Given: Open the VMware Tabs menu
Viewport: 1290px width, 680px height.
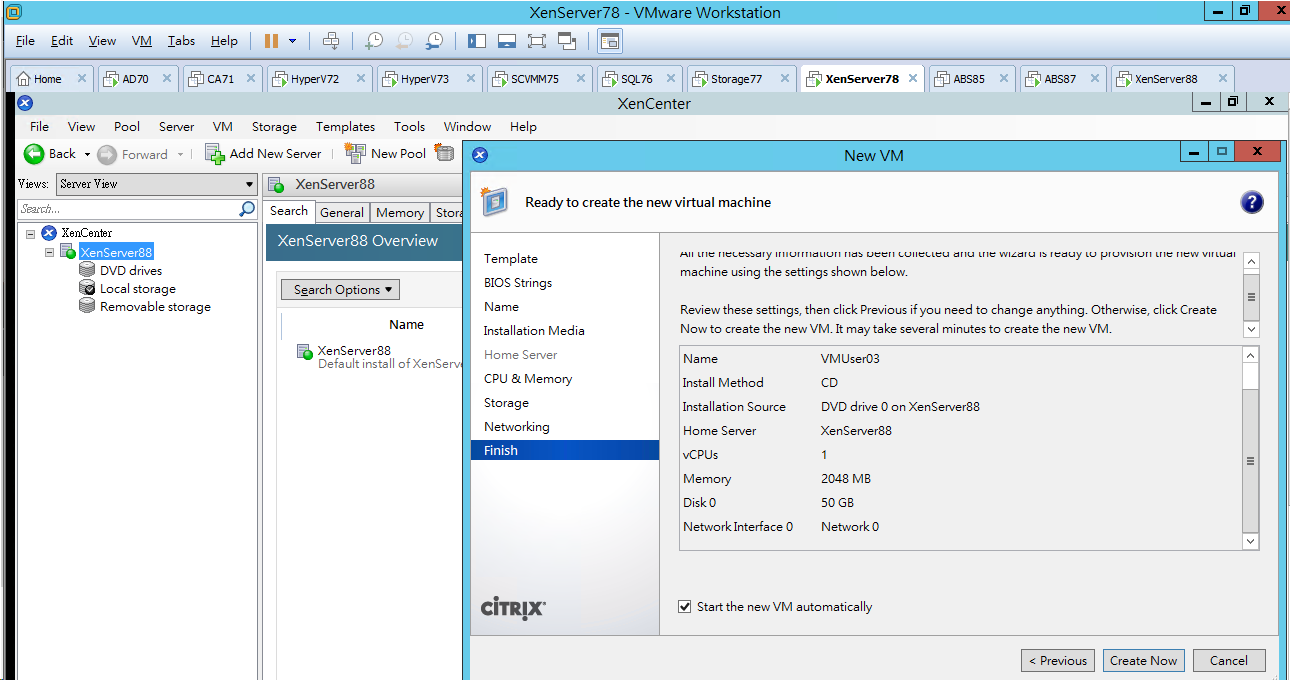Looking at the screenshot, I should [181, 41].
